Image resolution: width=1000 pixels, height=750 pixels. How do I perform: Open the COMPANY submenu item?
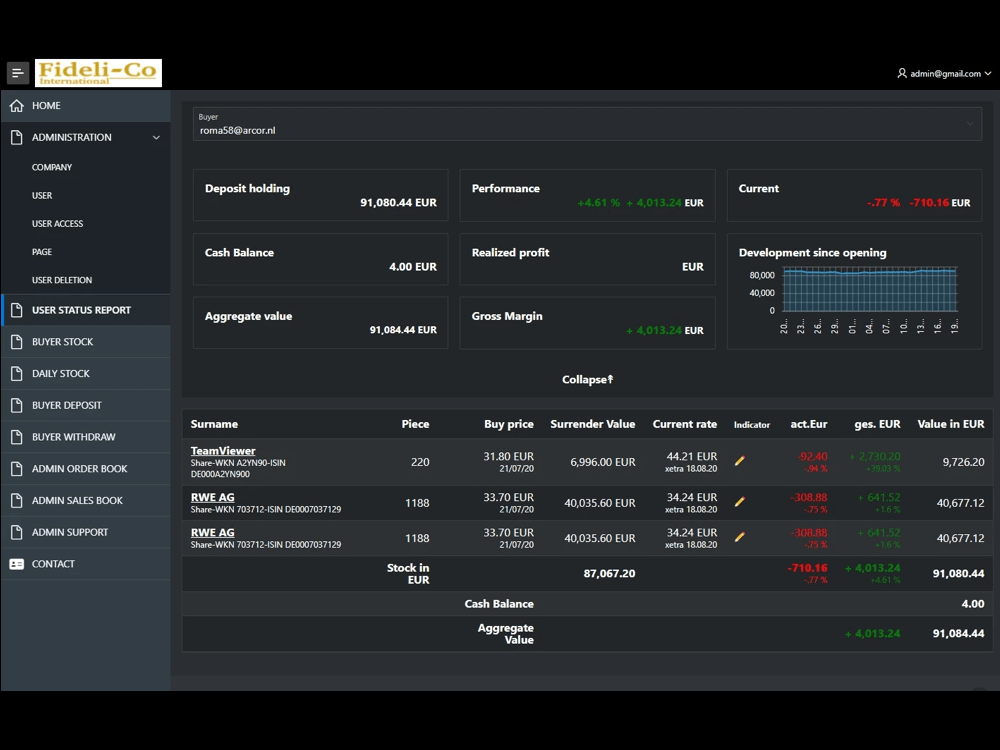[52, 167]
